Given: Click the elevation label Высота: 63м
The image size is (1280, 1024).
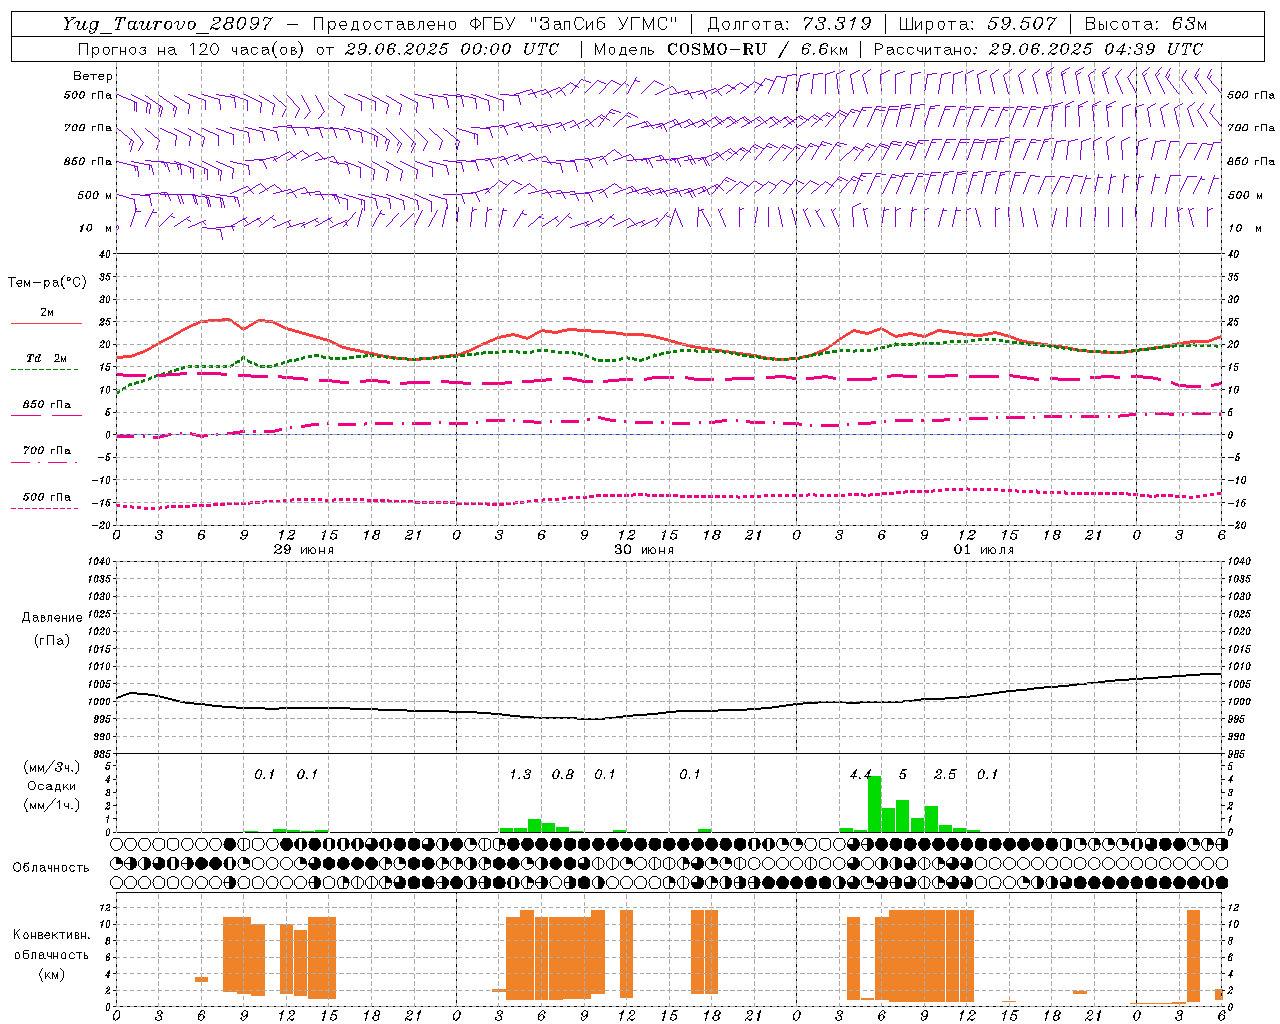Looking at the screenshot, I should [x=1146, y=24].
